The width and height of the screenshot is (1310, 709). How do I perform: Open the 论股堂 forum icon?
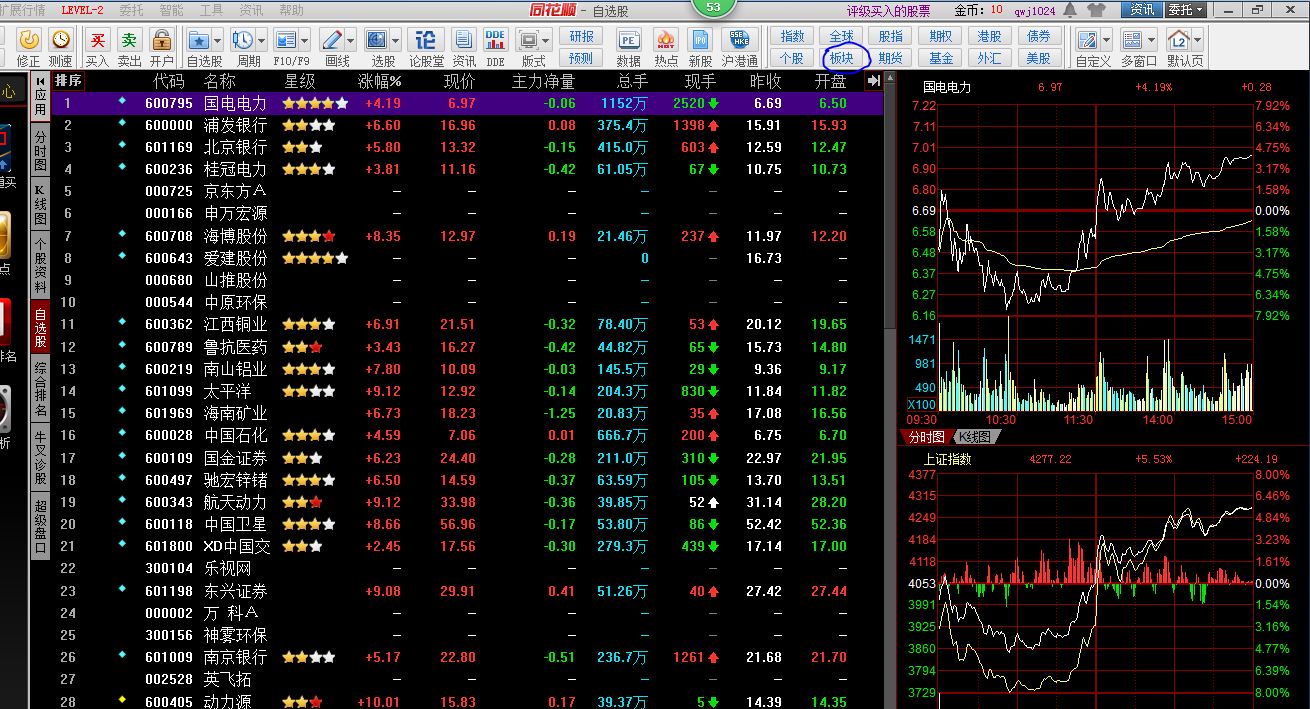coord(426,40)
